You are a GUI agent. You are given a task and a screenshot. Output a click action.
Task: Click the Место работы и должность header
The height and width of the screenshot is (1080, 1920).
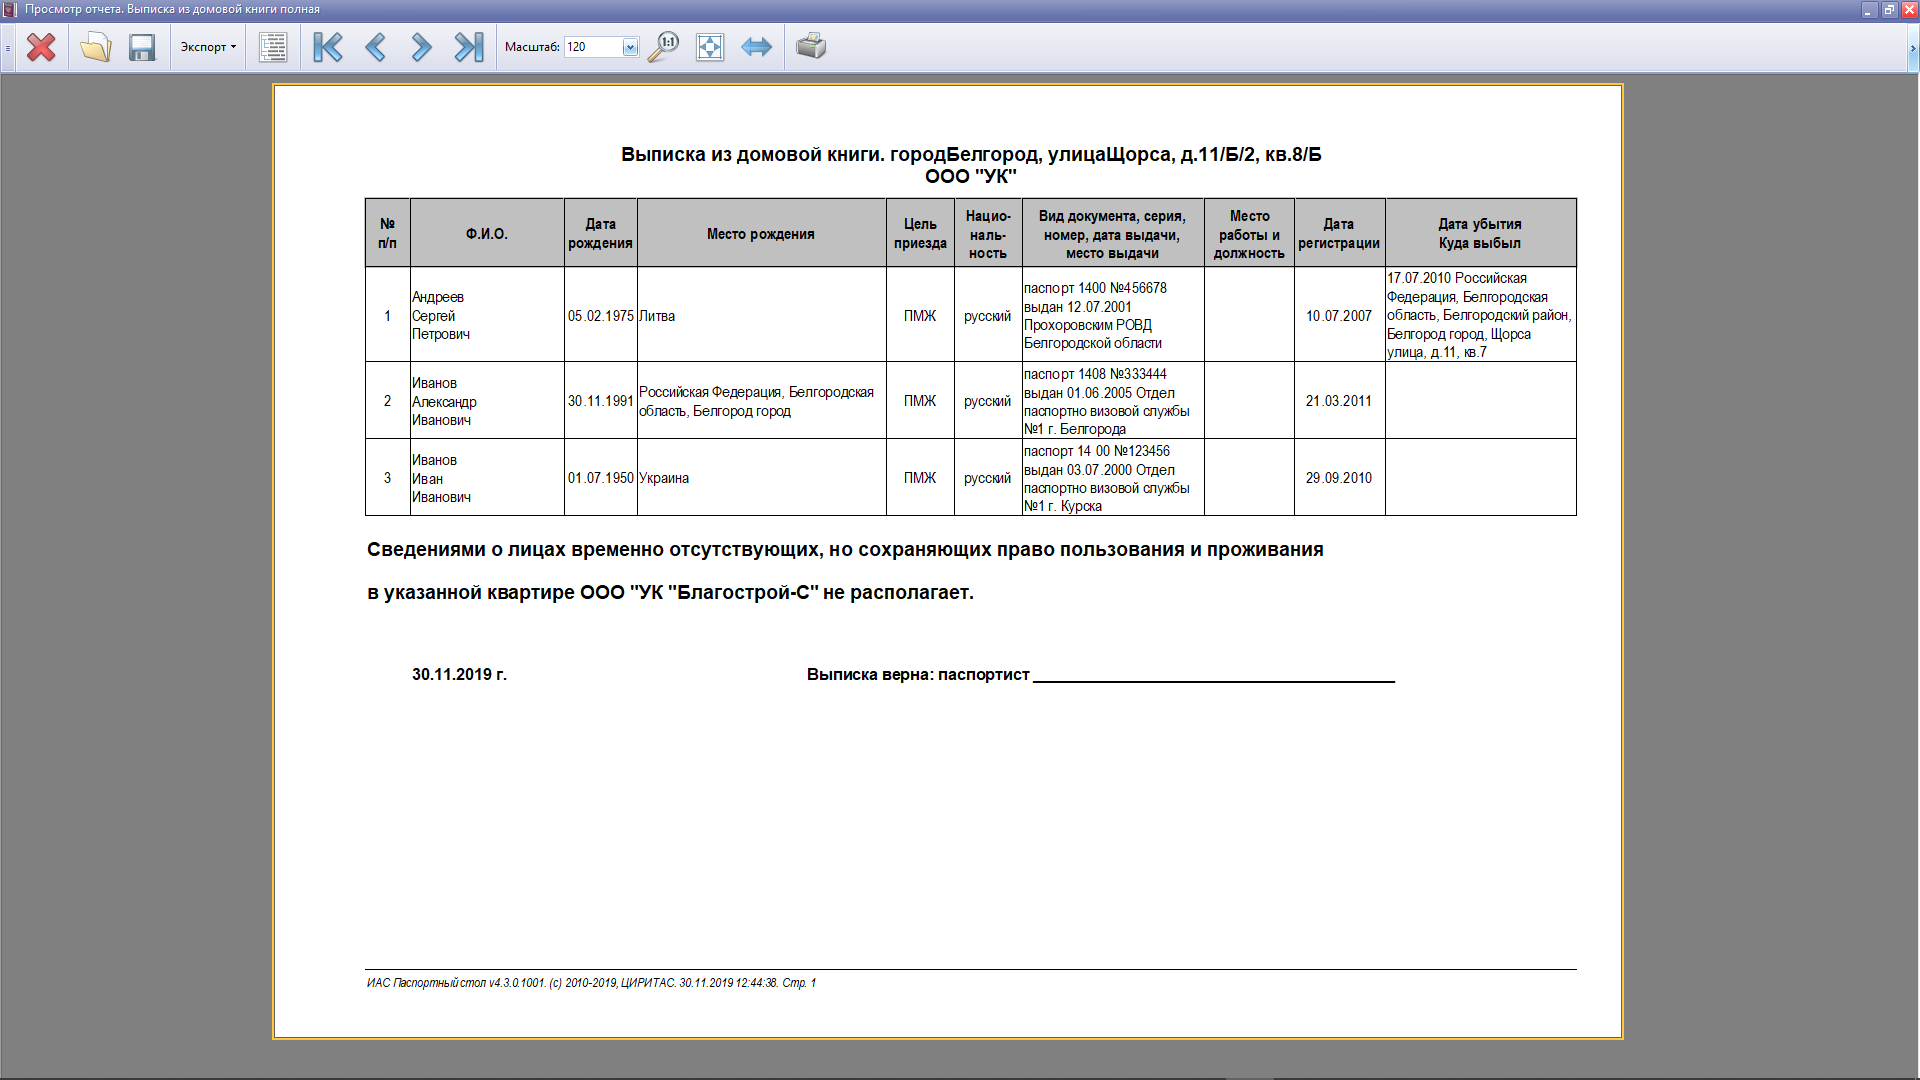[1249, 234]
